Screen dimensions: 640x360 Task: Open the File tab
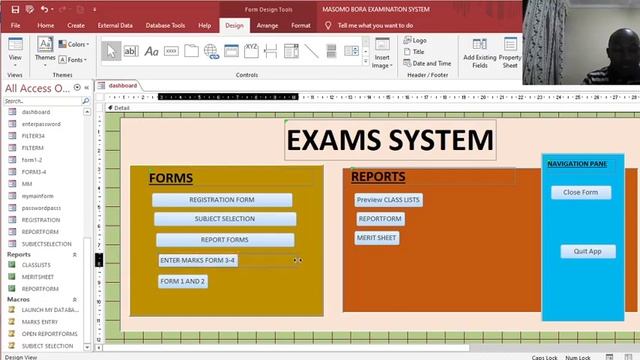tap(16, 25)
